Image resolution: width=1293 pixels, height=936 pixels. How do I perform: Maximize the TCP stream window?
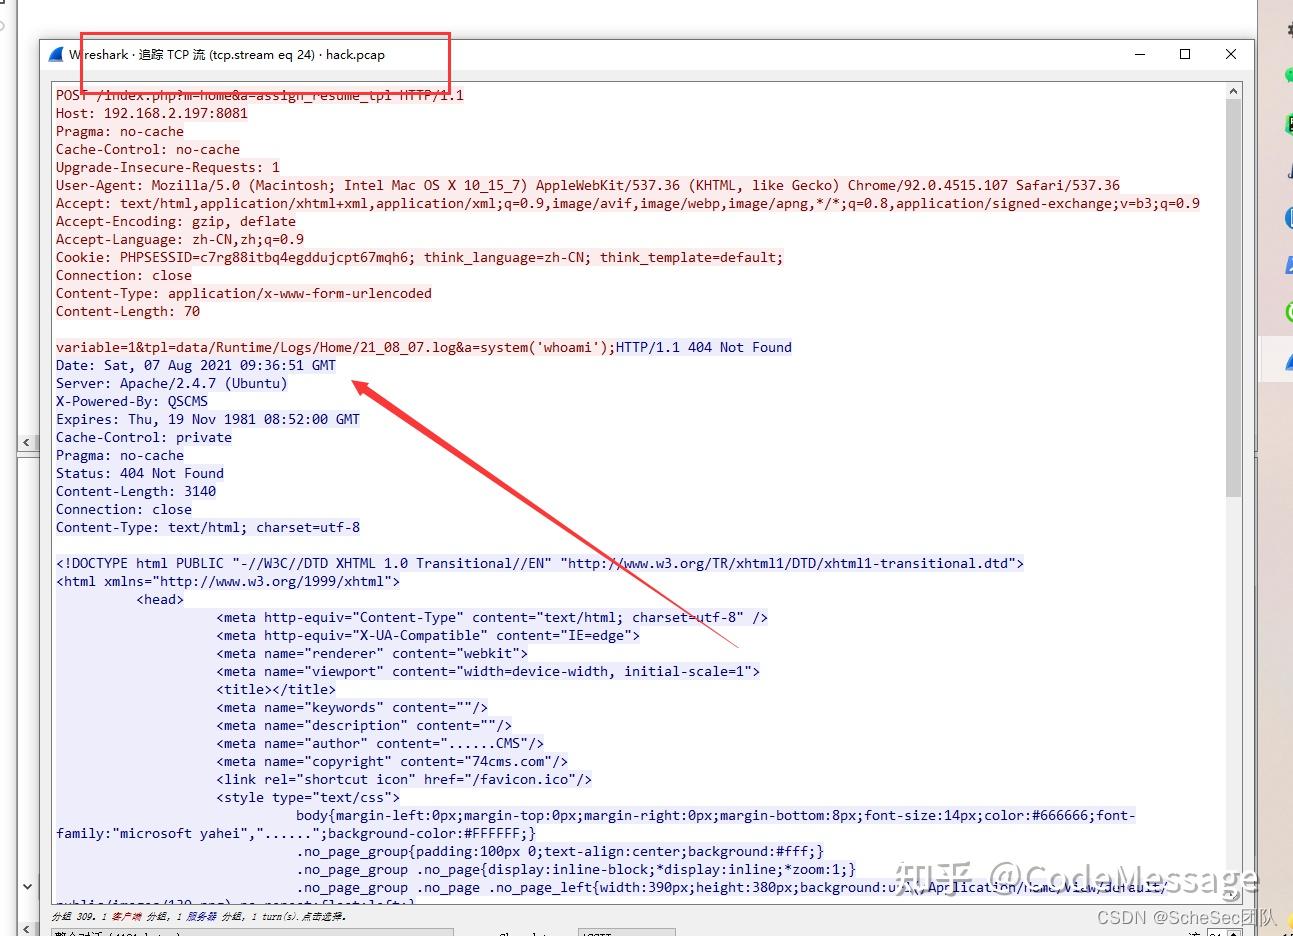(1184, 55)
